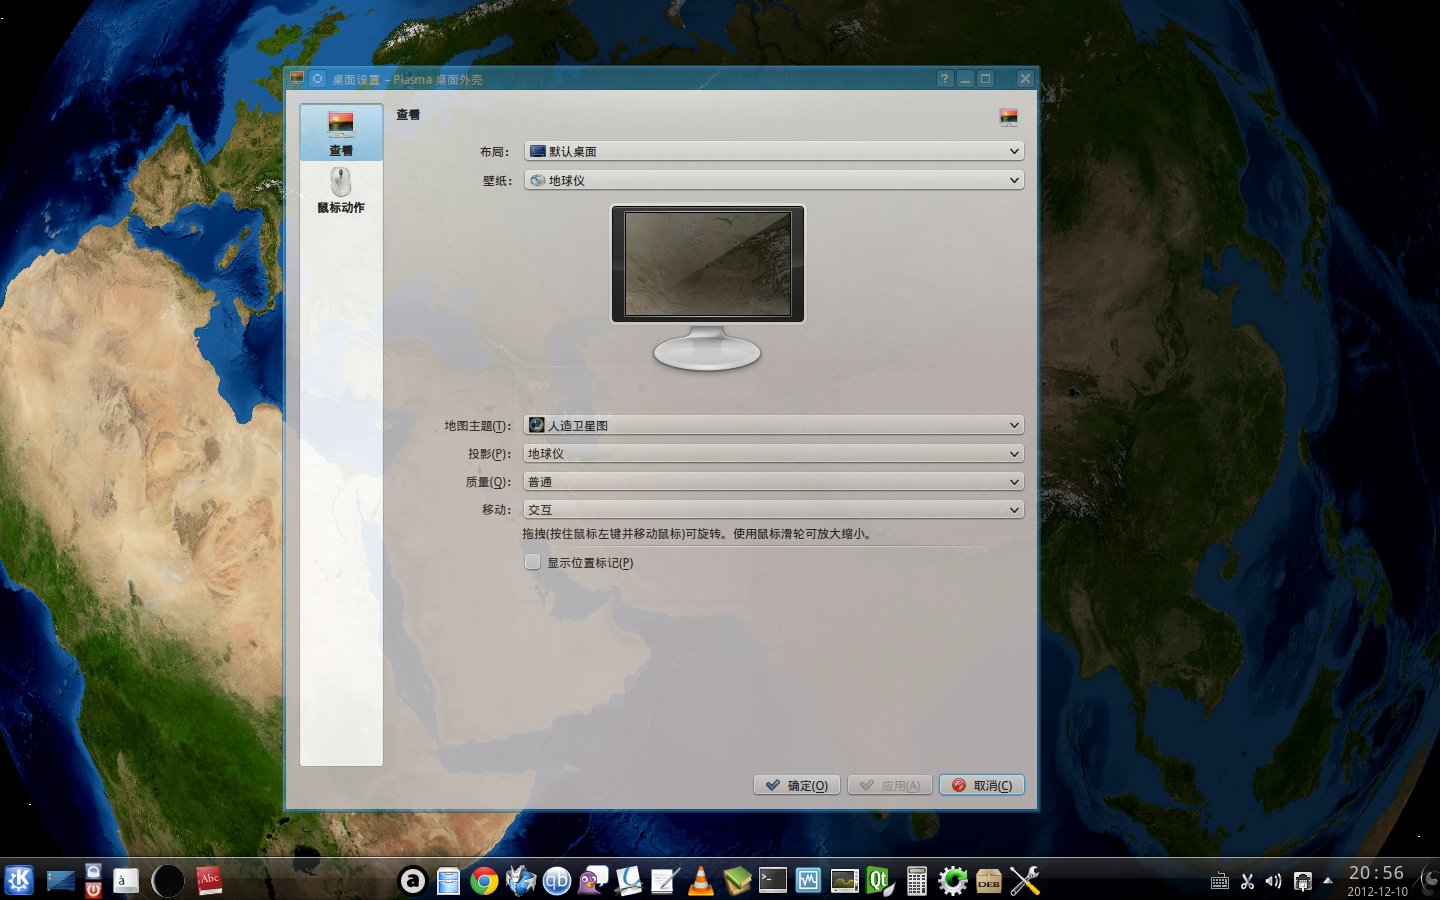Screen dimensions: 1440x900
Task: Click the 取消(C) button
Action: click(982, 785)
